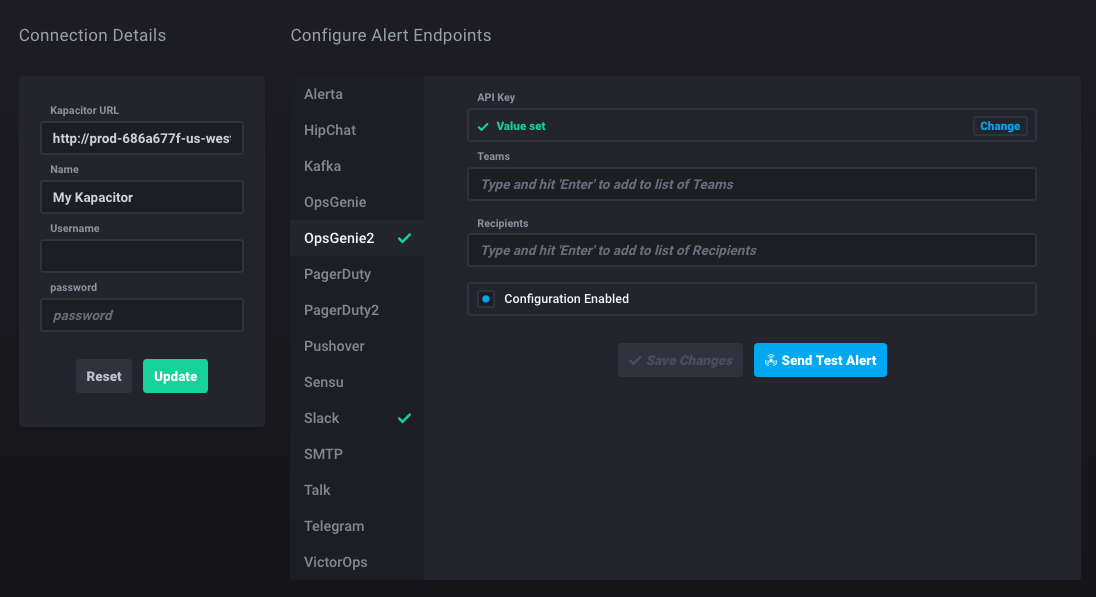Click the Kapacitor URL field

click(x=141, y=138)
